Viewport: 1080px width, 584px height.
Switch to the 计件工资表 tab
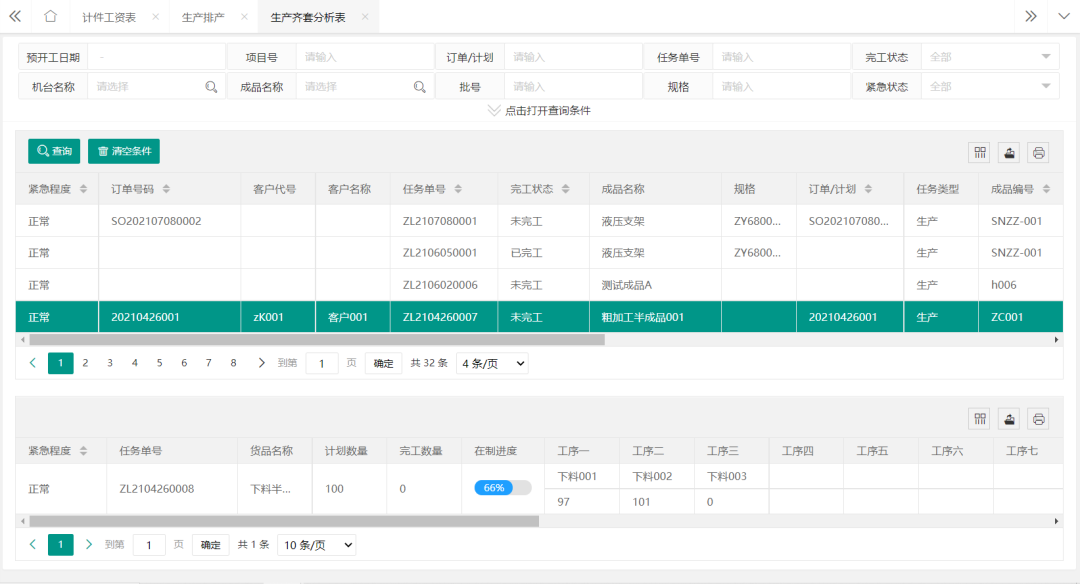108,18
